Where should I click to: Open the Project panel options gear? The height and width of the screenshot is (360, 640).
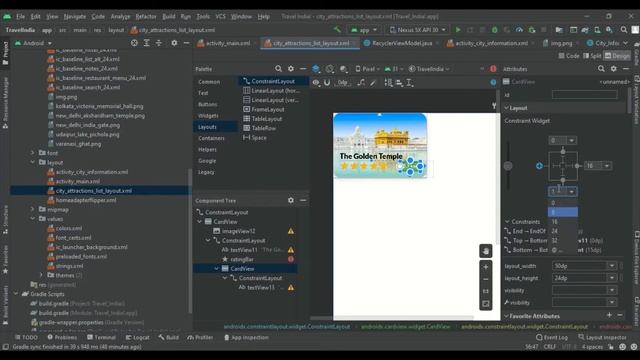point(174,43)
